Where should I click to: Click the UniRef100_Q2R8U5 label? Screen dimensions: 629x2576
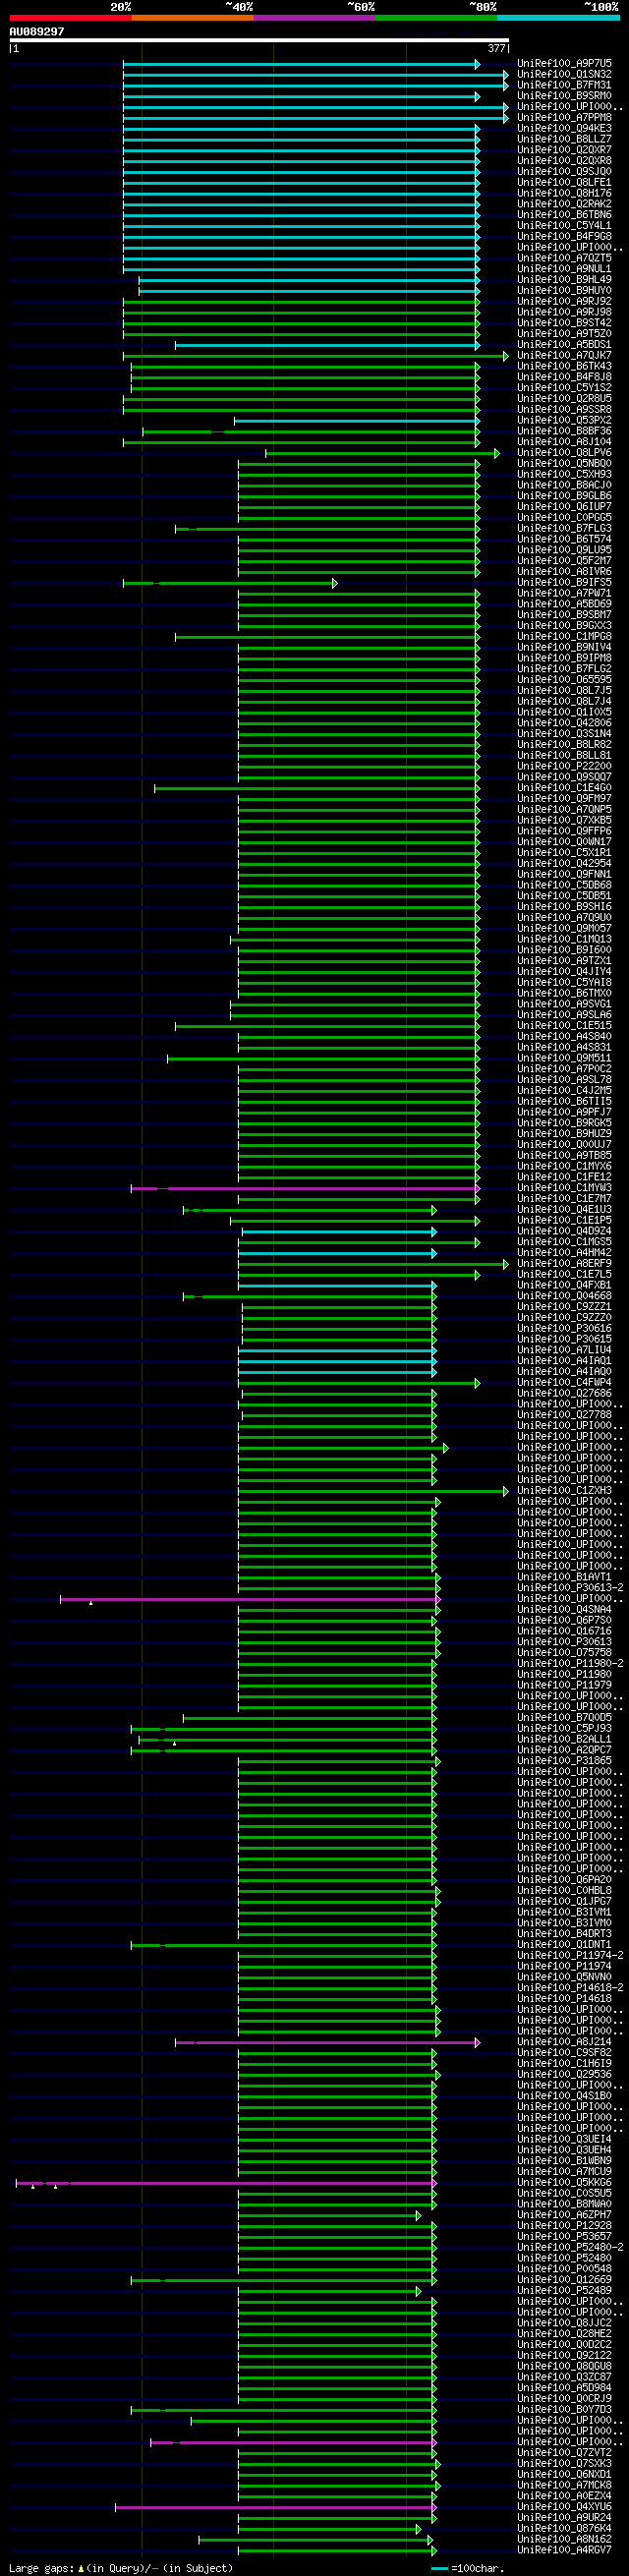click(564, 399)
